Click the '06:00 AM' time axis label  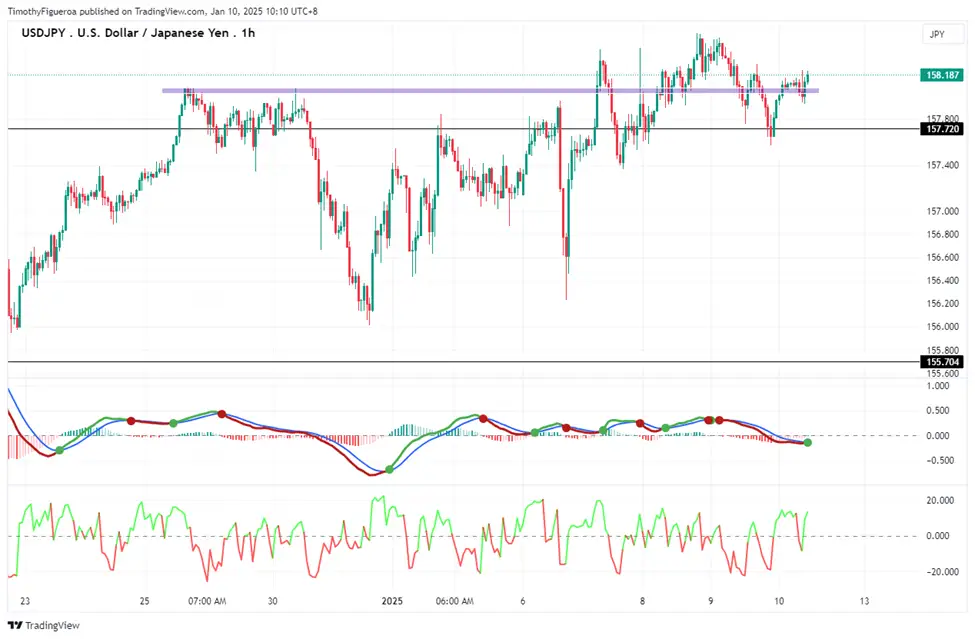(455, 601)
